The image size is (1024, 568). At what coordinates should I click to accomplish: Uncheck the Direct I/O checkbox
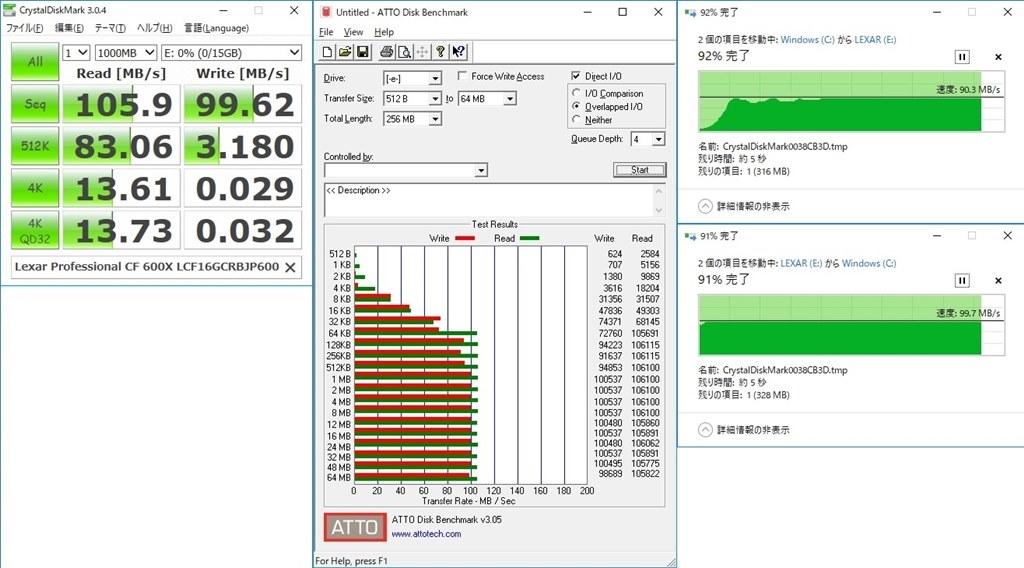pos(576,76)
